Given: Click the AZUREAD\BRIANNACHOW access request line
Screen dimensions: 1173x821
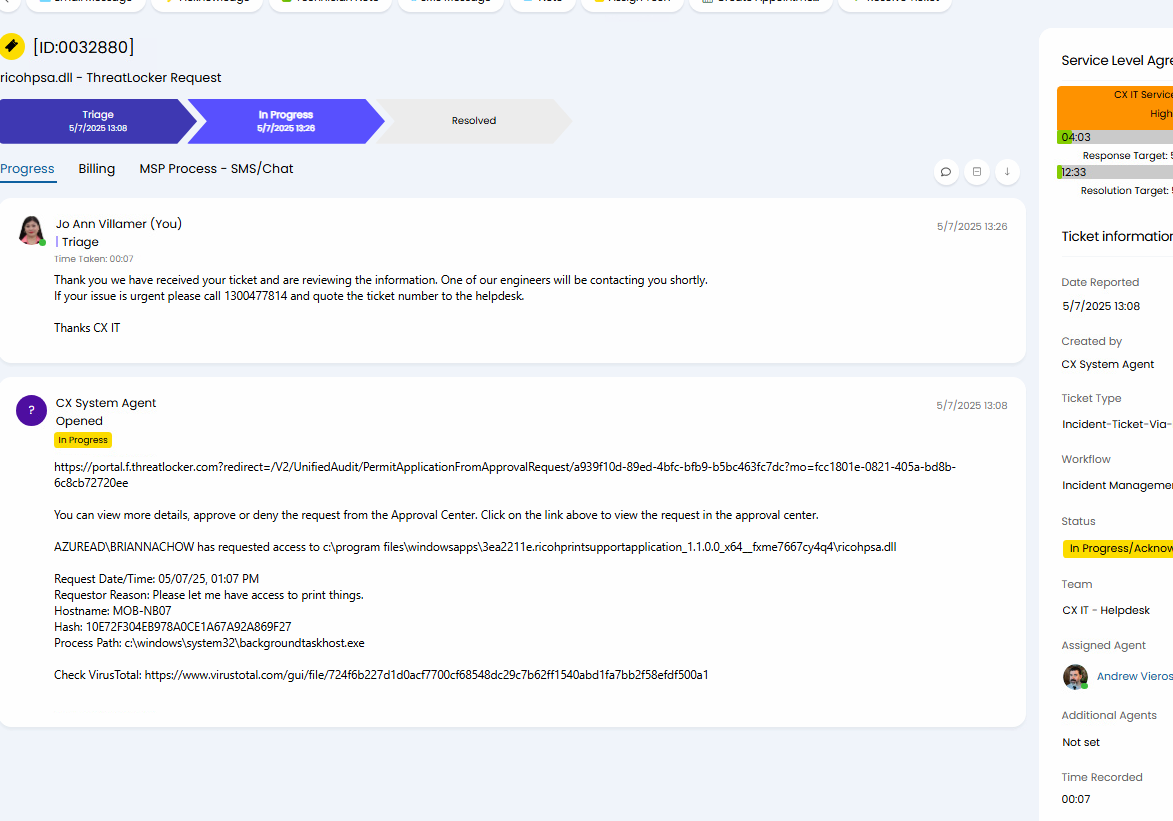Looking at the screenshot, I should tap(475, 547).
